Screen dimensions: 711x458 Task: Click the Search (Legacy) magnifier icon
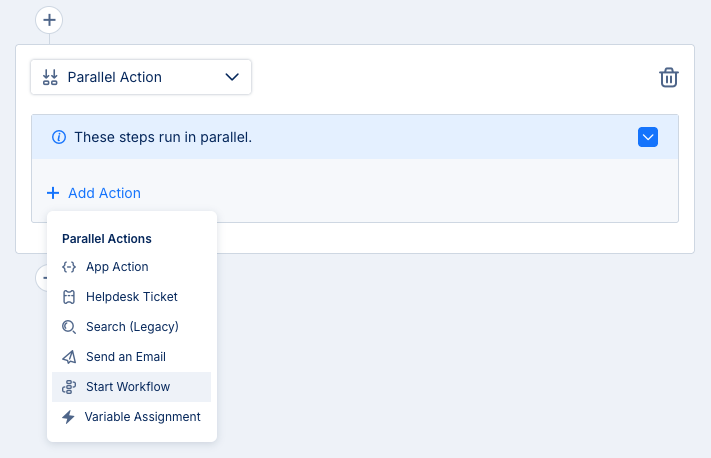[69, 327]
